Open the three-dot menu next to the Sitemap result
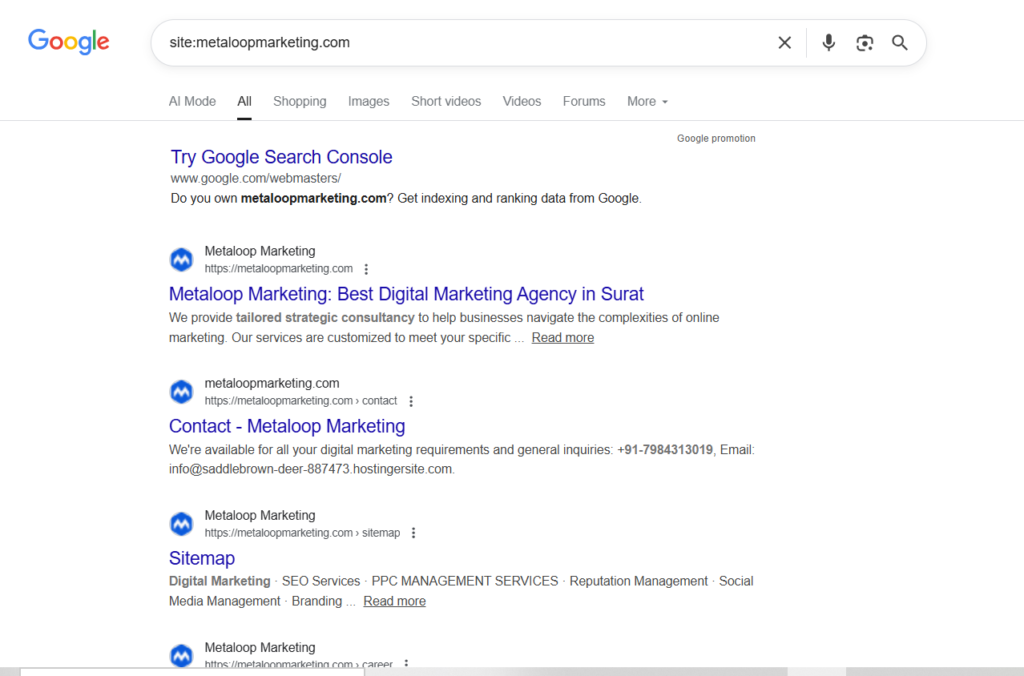Screen dimensions: 1024x676 click(x=414, y=532)
